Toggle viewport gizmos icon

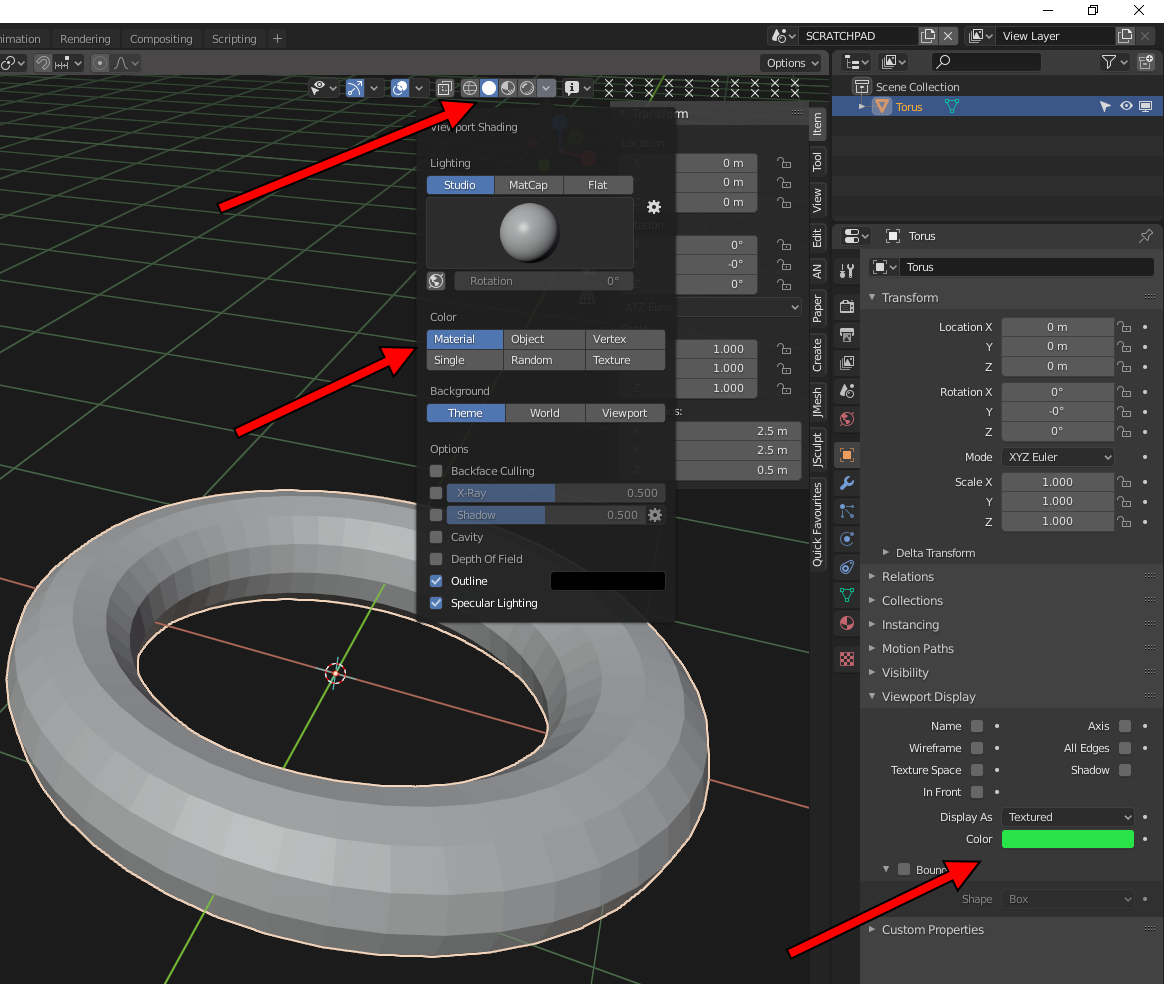coord(355,88)
